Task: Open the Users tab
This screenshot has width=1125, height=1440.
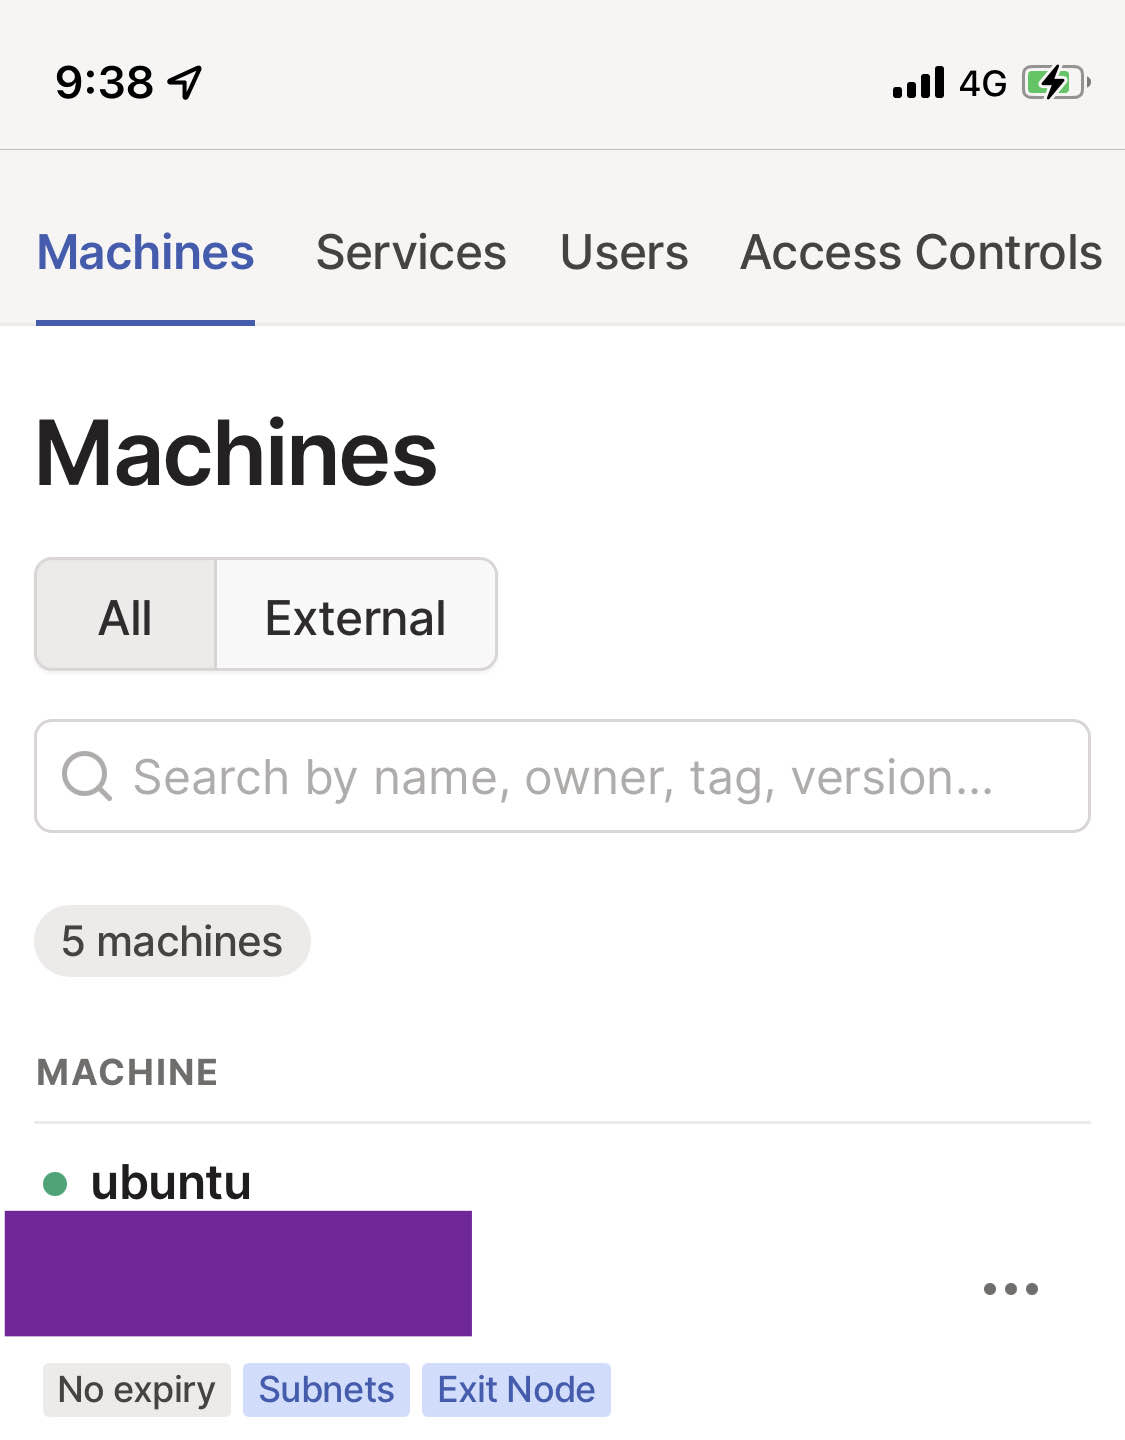Action: pos(624,252)
